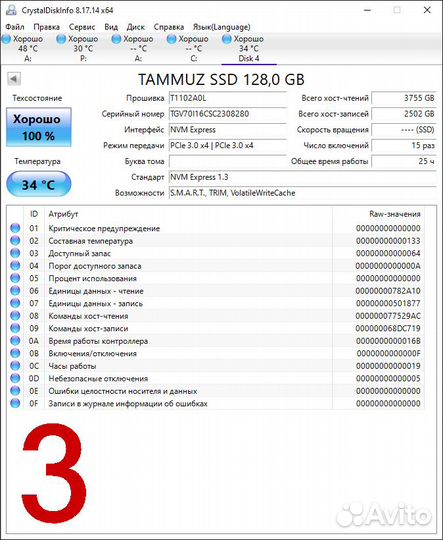The image size is (443, 540).
Task: Select raw value 0000000501877
Action: click(x=388, y=303)
